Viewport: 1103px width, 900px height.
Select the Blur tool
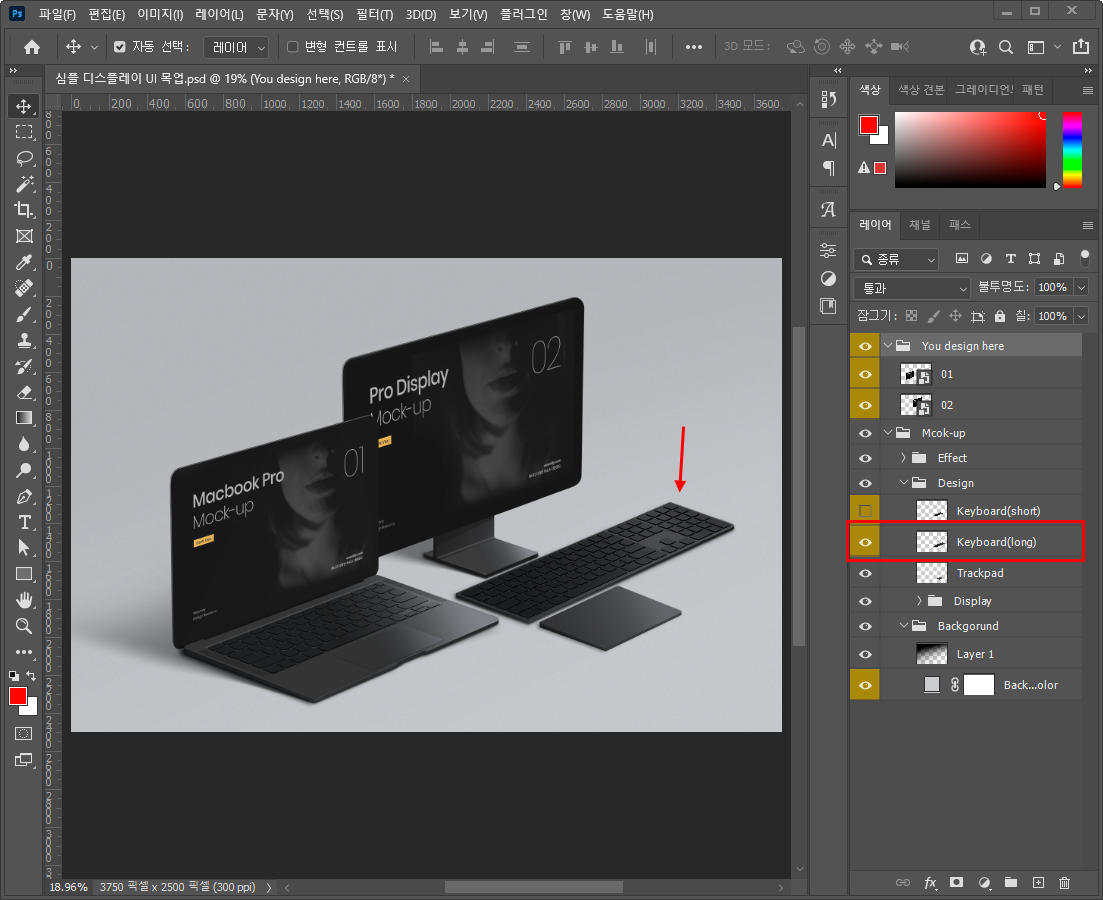[24, 444]
